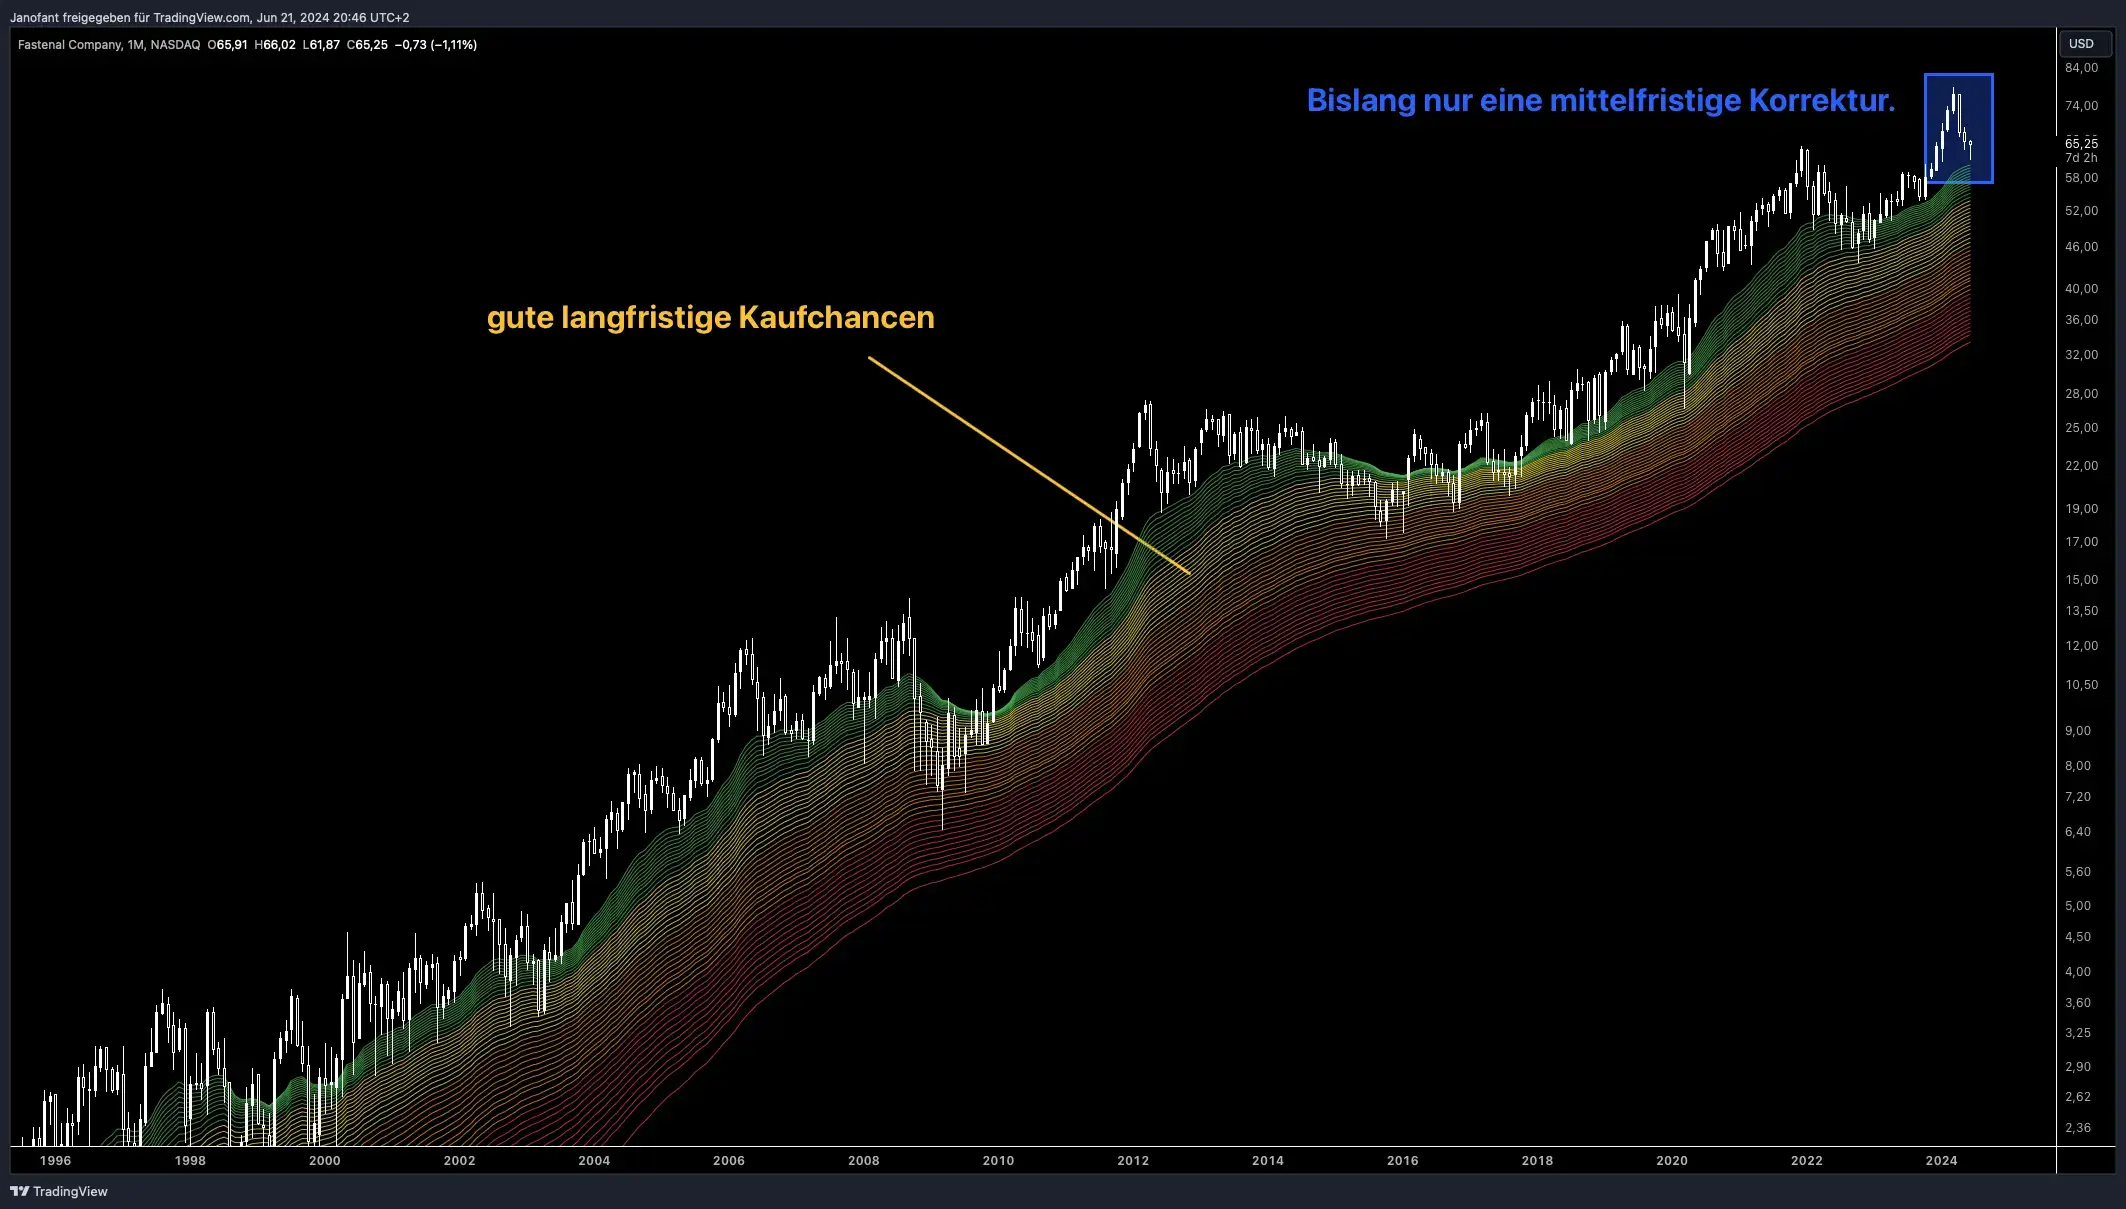The width and height of the screenshot is (2126, 1209).
Task: Click the 10,50 price axis label
Action: pos(2081,685)
